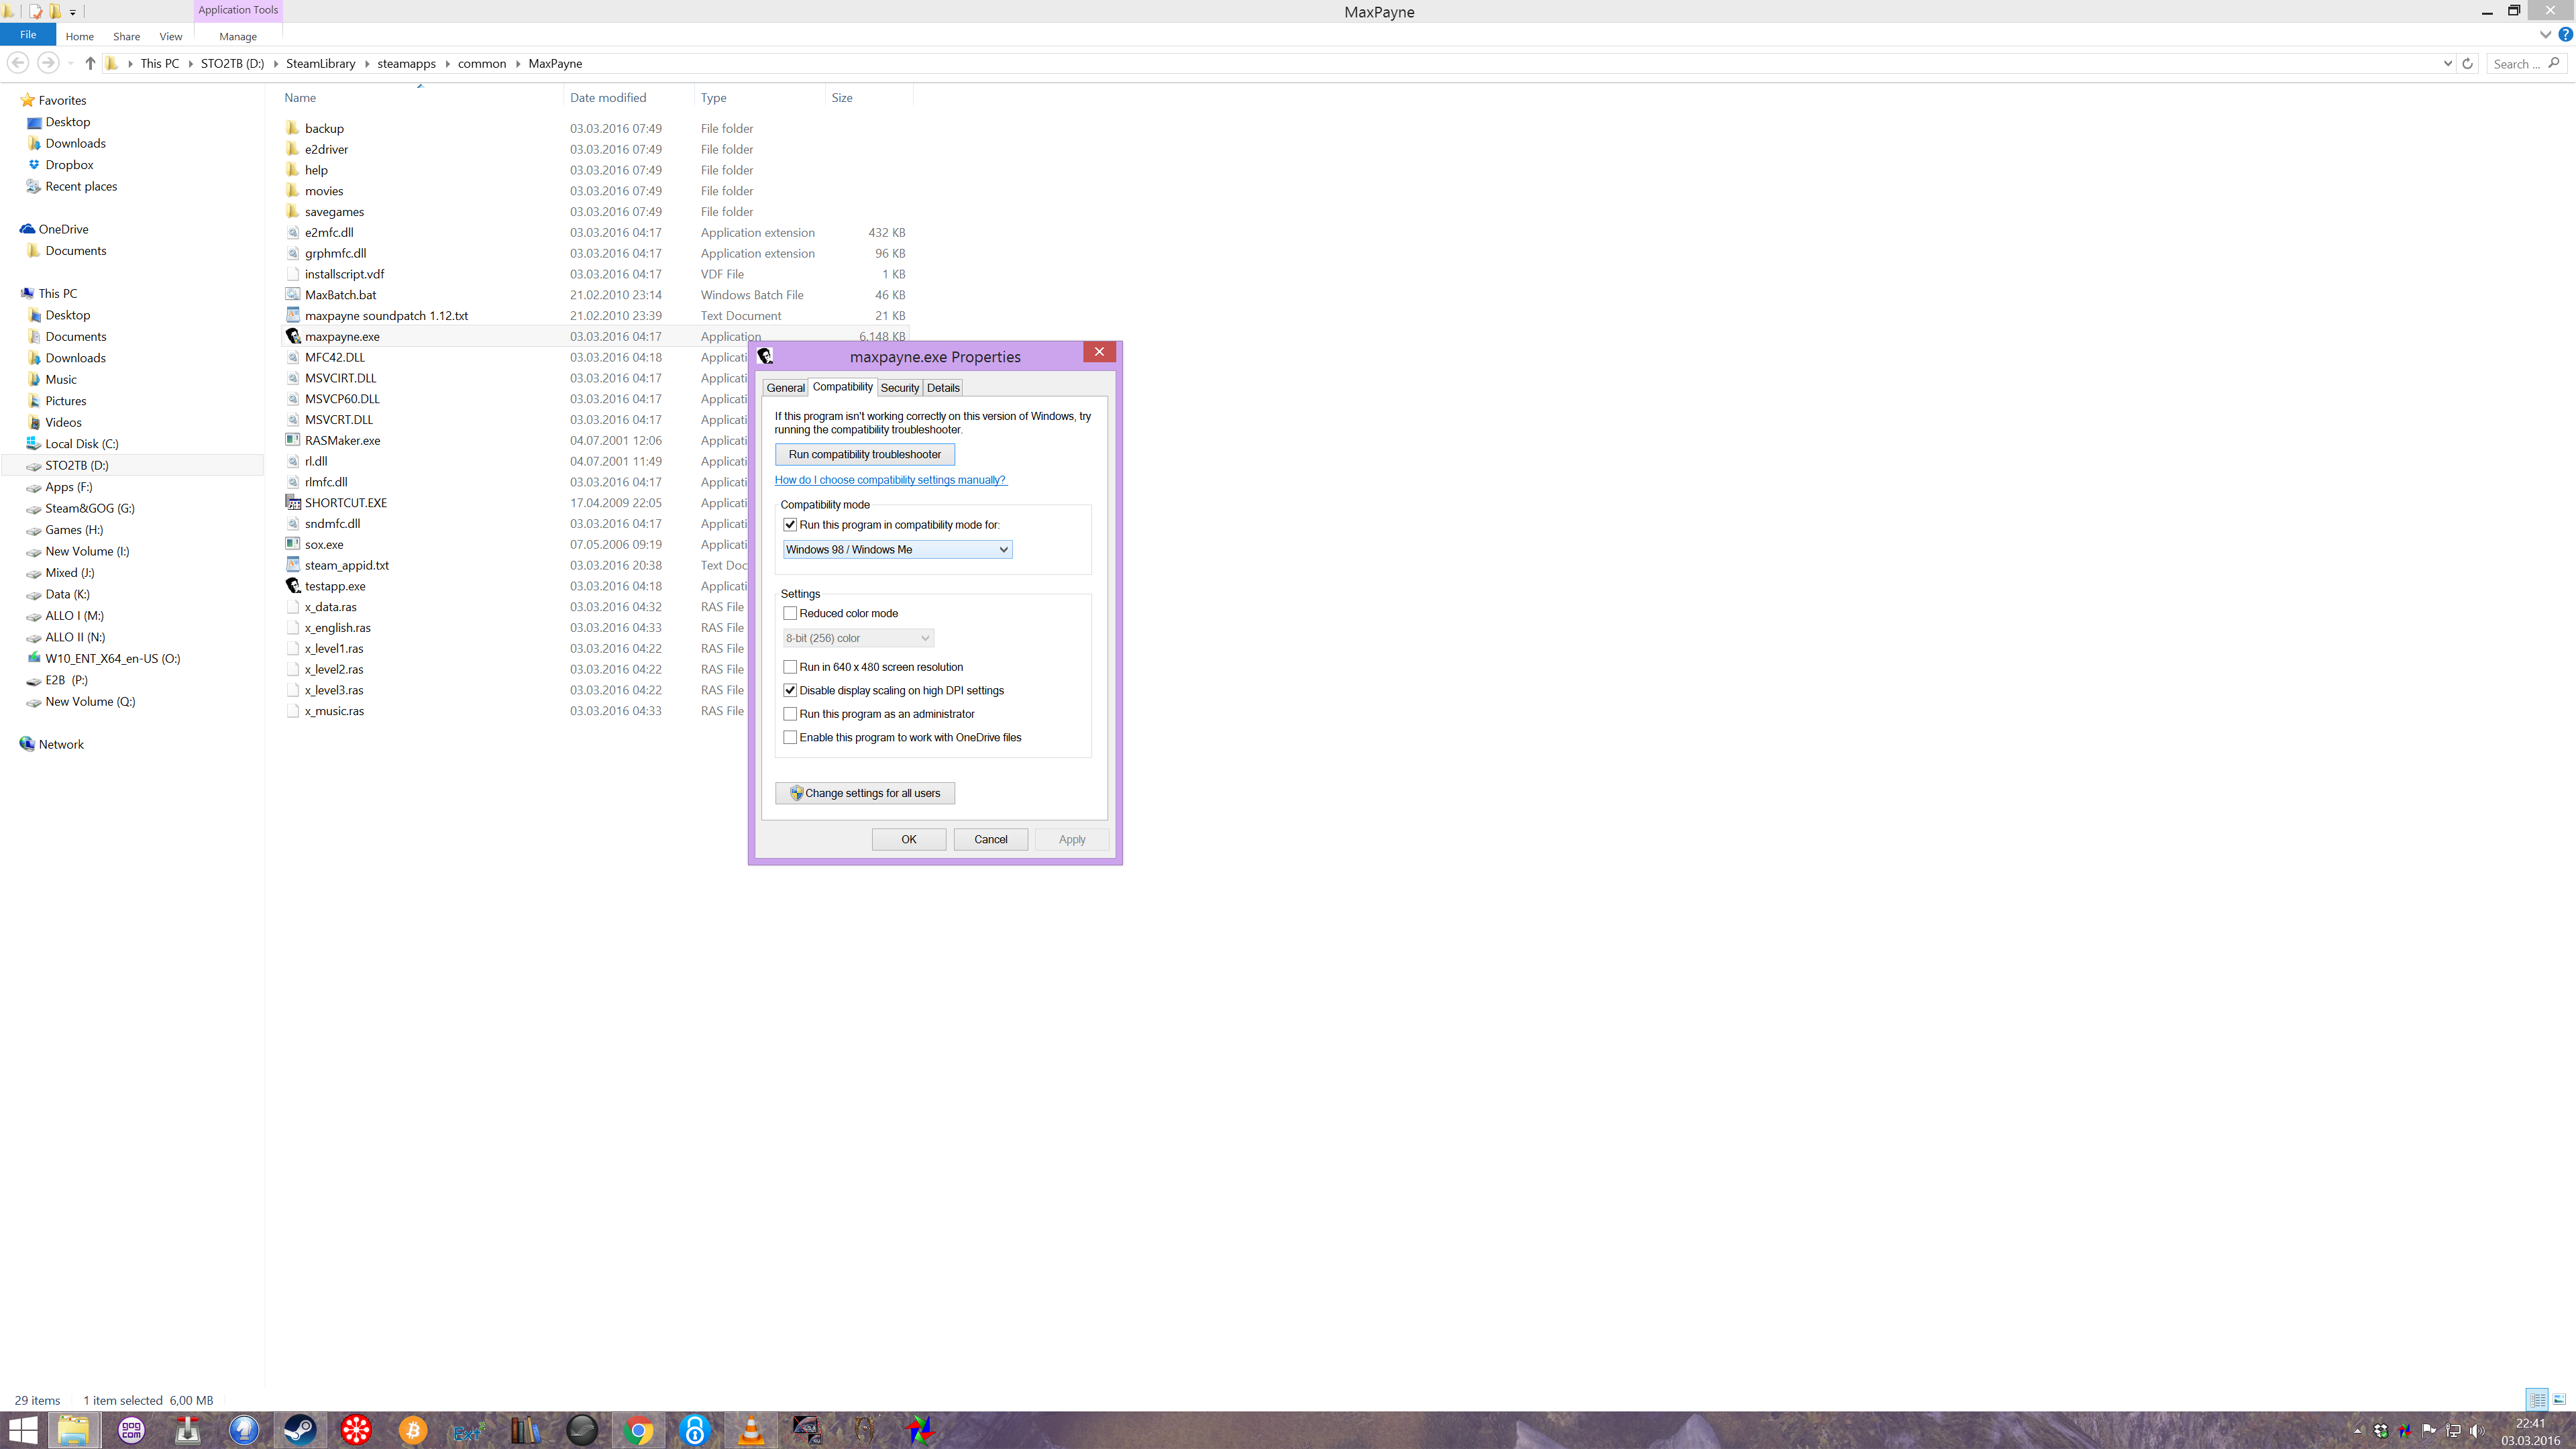The image size is (2576, 1449).
Task: Launch GOG.com from the taskbar
Action: click(x=131, y=1430)
